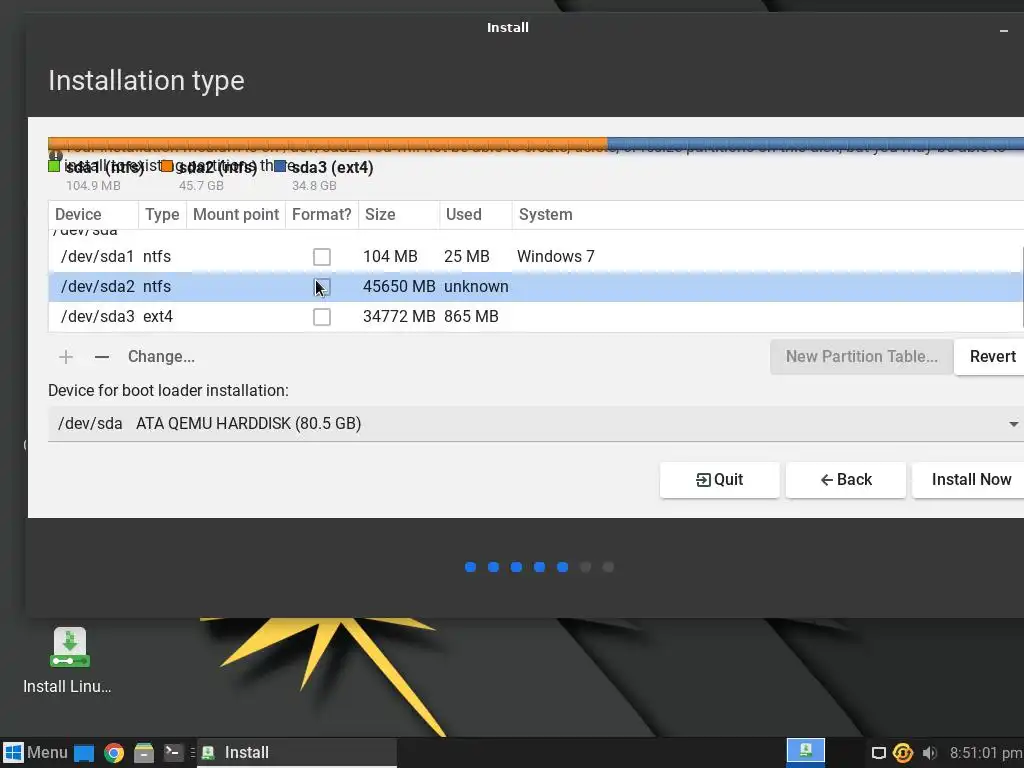Click the Type column header

pos(162,215)
